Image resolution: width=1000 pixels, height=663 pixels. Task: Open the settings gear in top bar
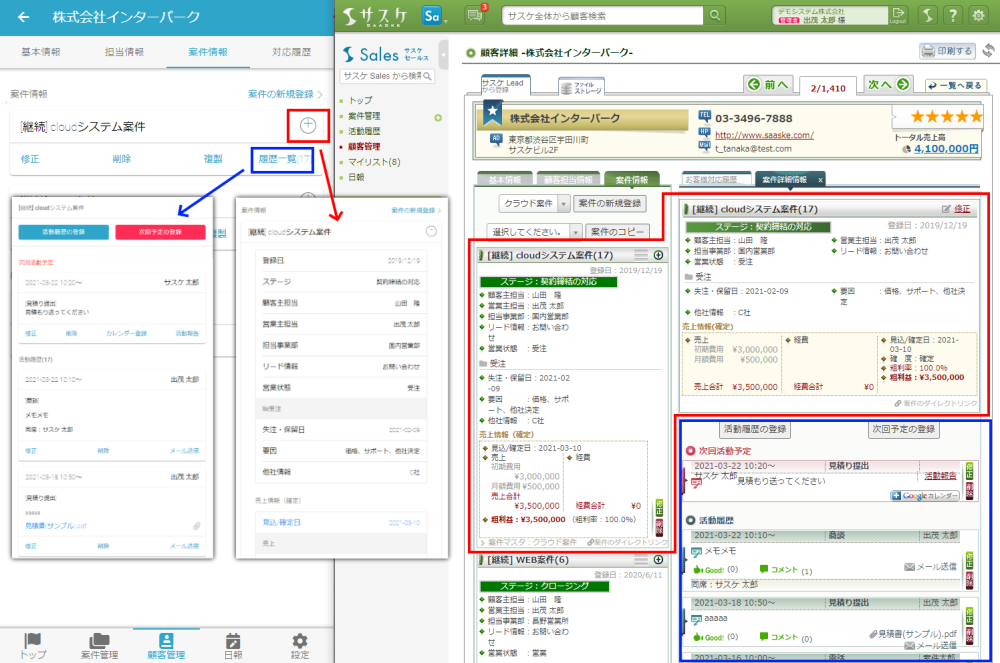point(978,15)
